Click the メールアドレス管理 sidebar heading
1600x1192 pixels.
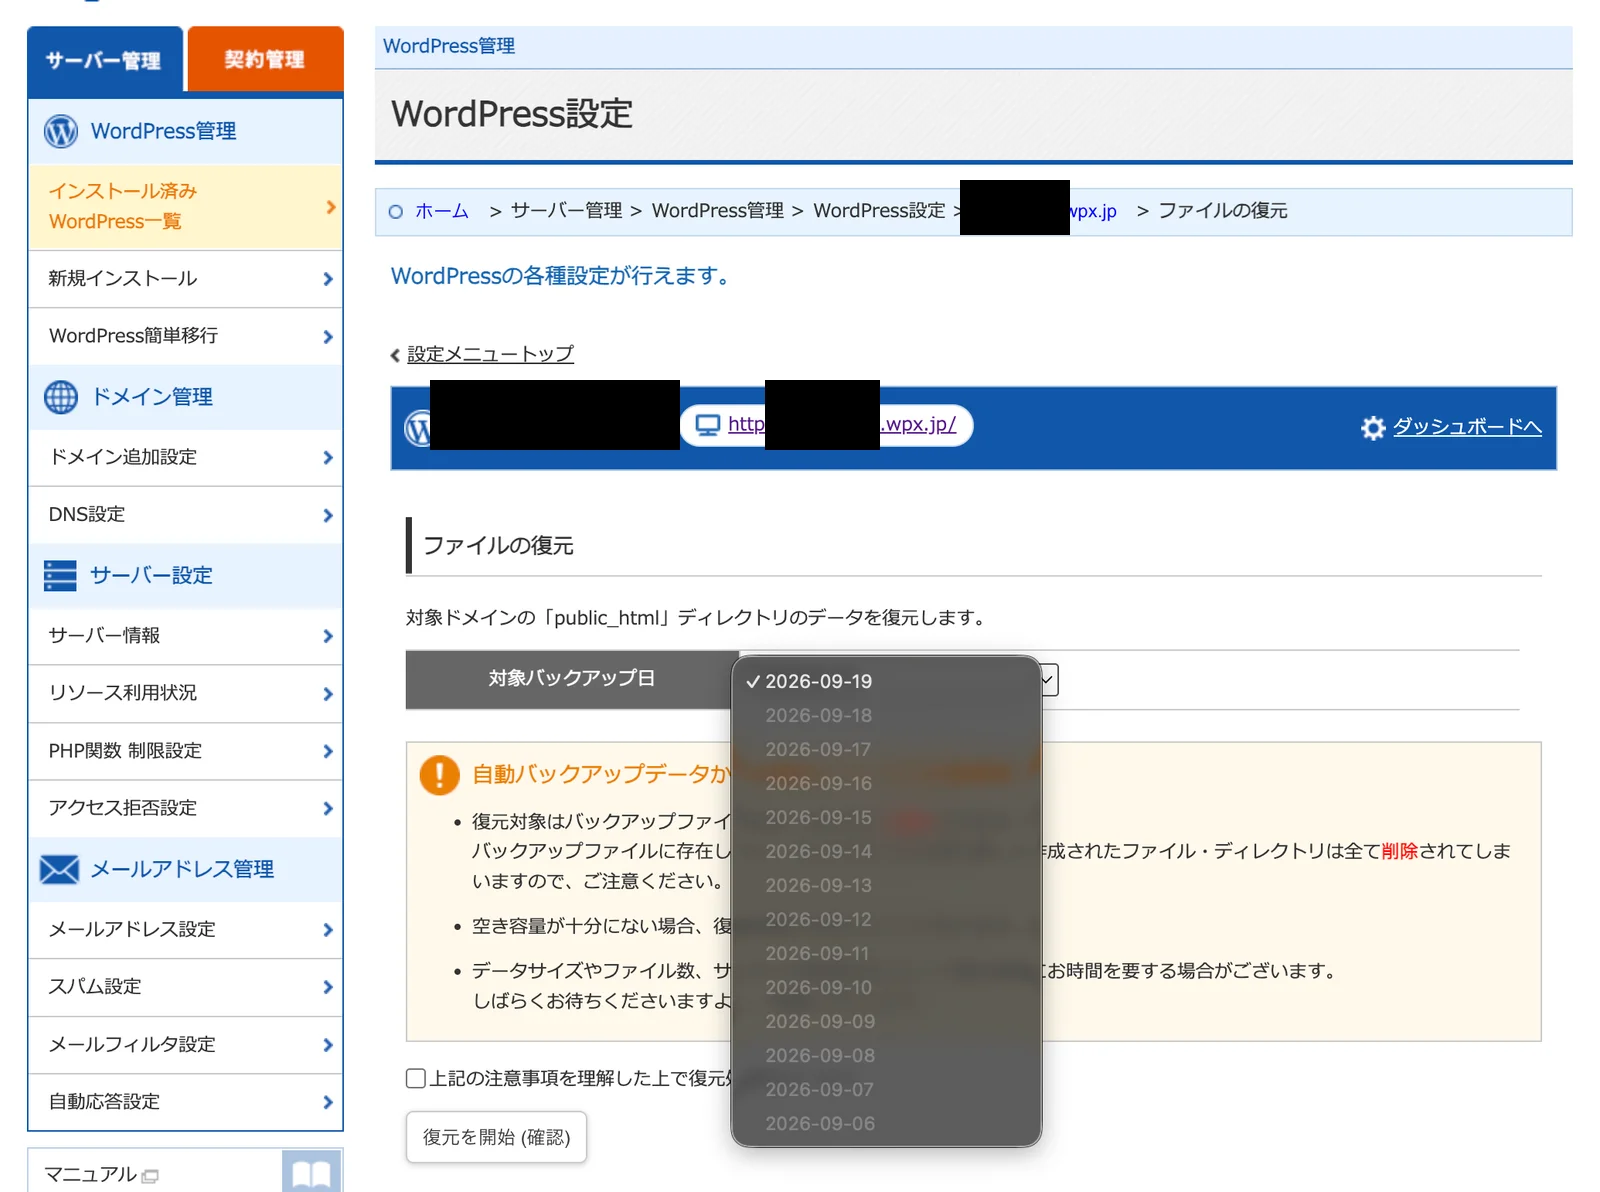[182, 869]
